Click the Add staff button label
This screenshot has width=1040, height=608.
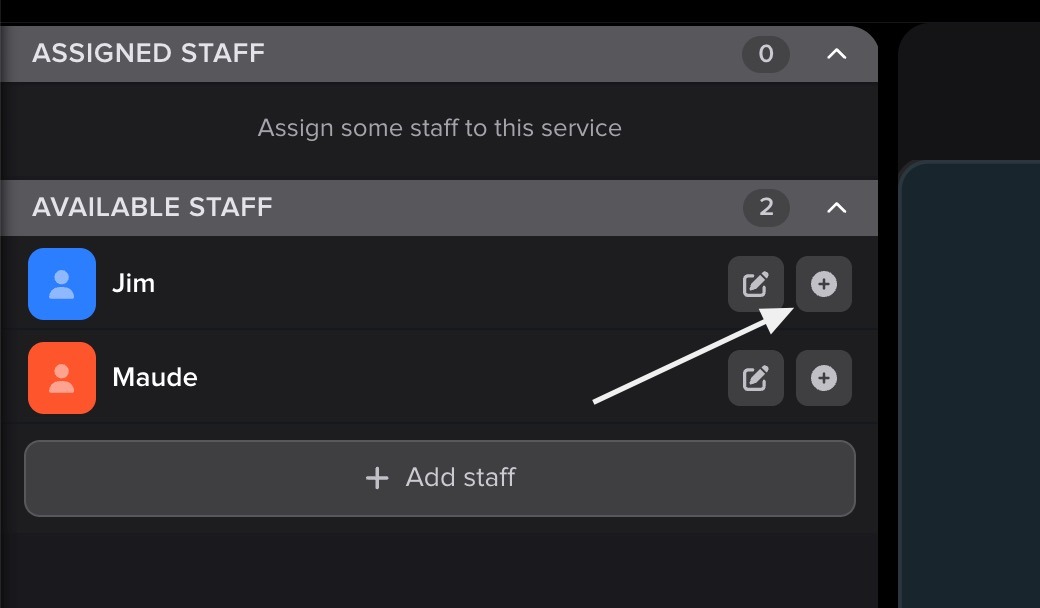click(x=460, y=477)
